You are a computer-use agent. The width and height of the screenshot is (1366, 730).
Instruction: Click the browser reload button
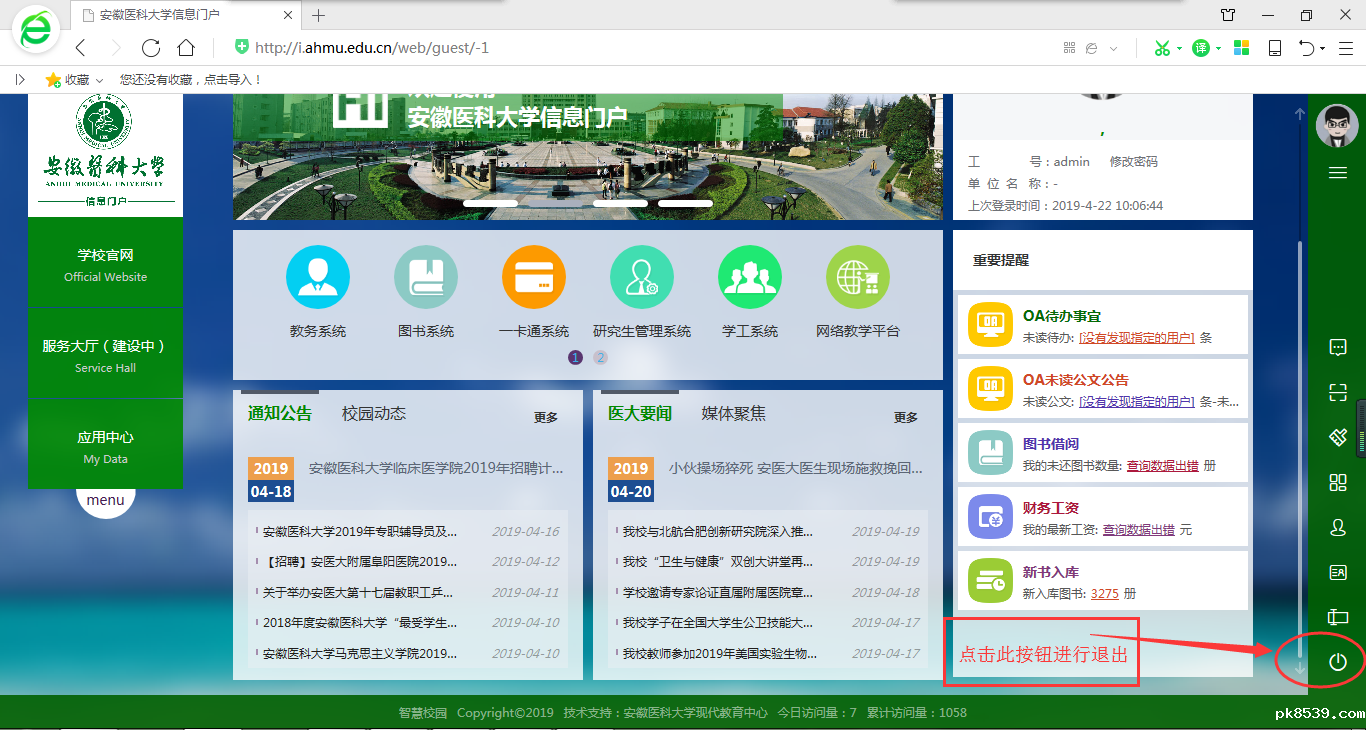click(151, 48)
